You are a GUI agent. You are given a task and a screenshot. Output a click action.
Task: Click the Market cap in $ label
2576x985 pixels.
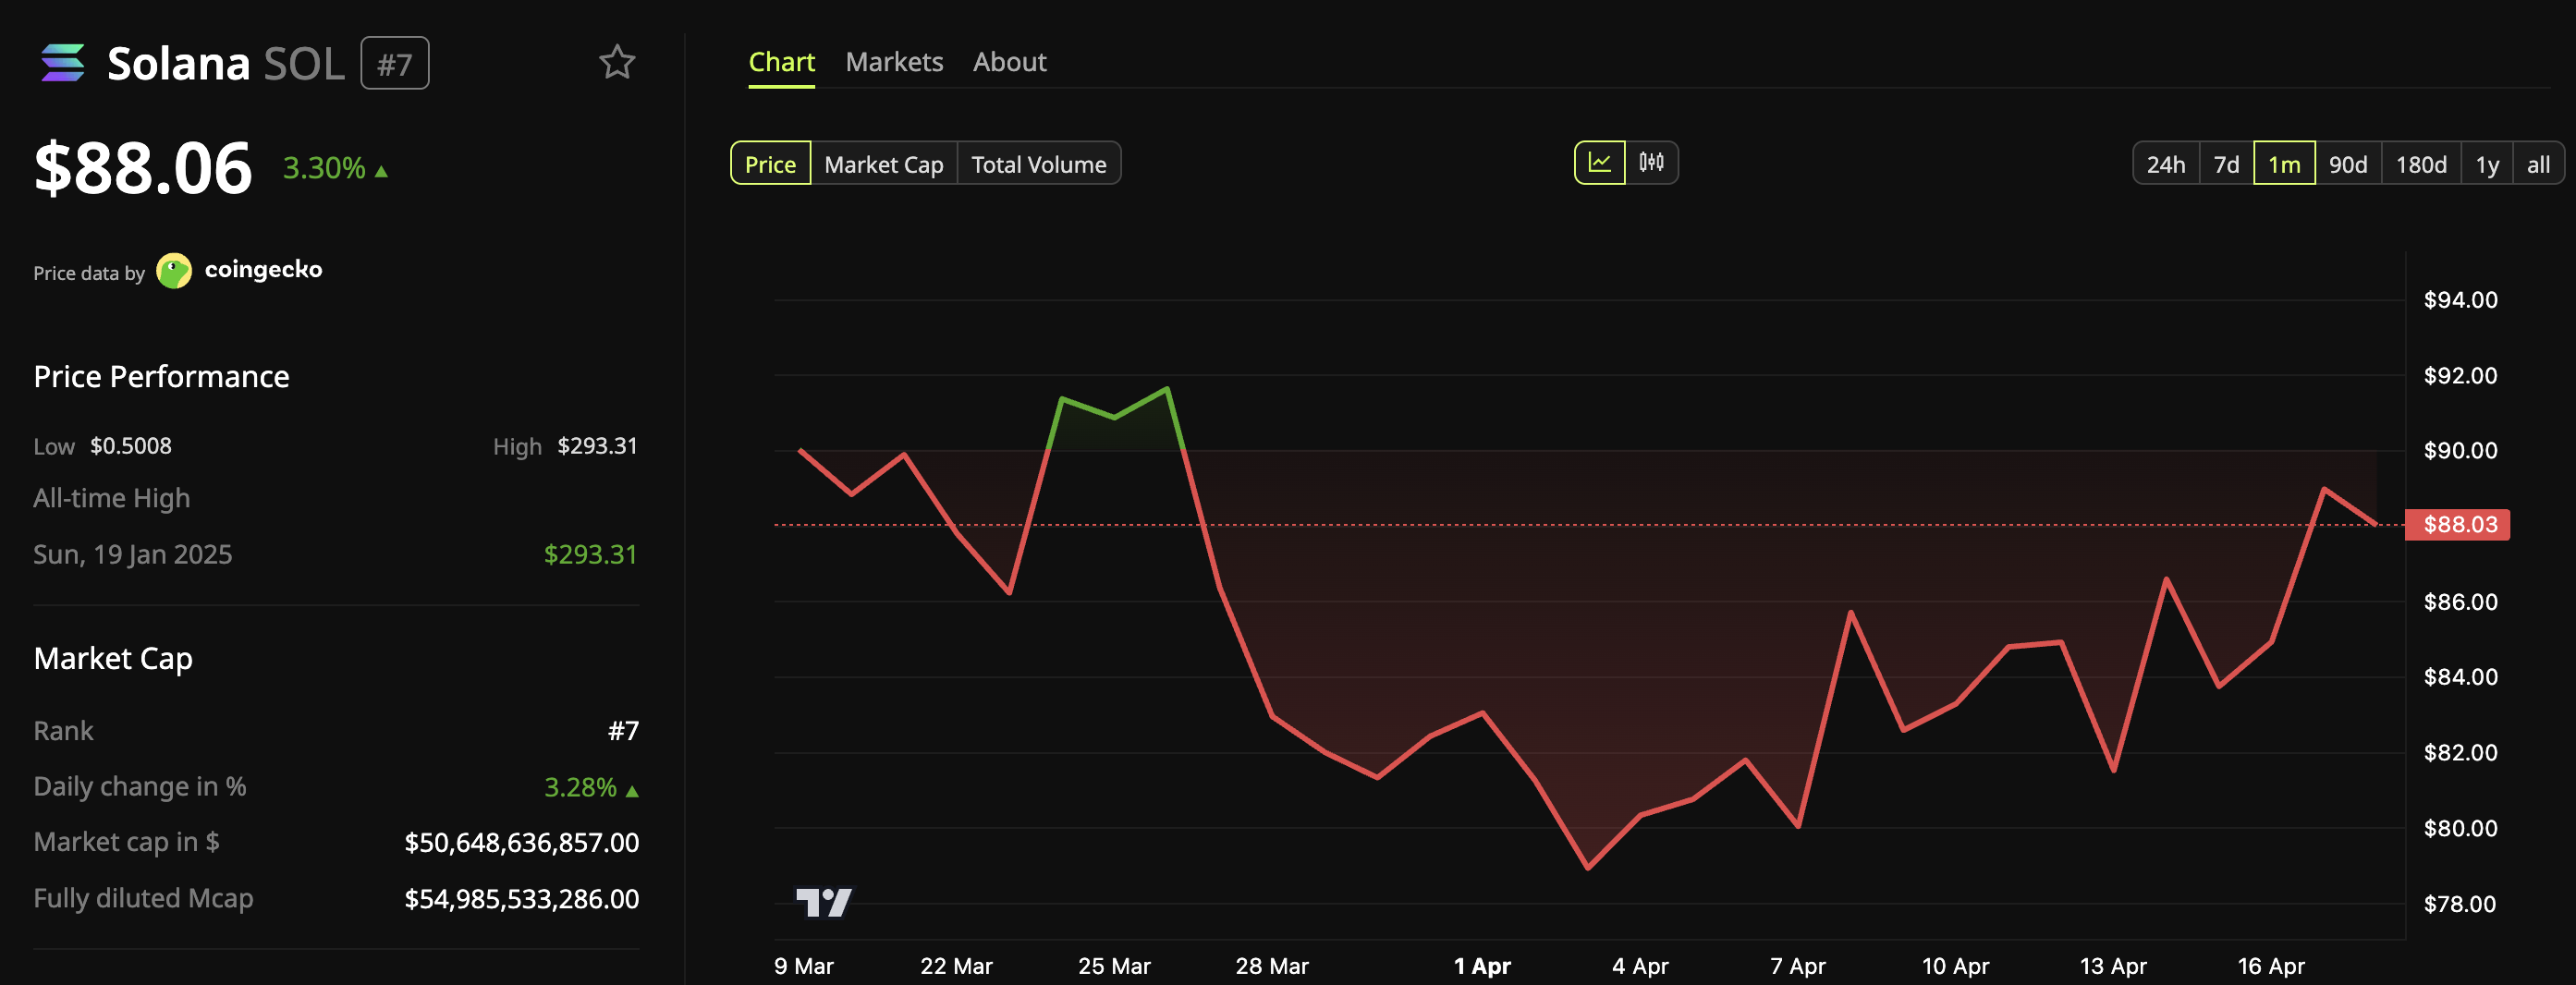[x=127, y=843]
